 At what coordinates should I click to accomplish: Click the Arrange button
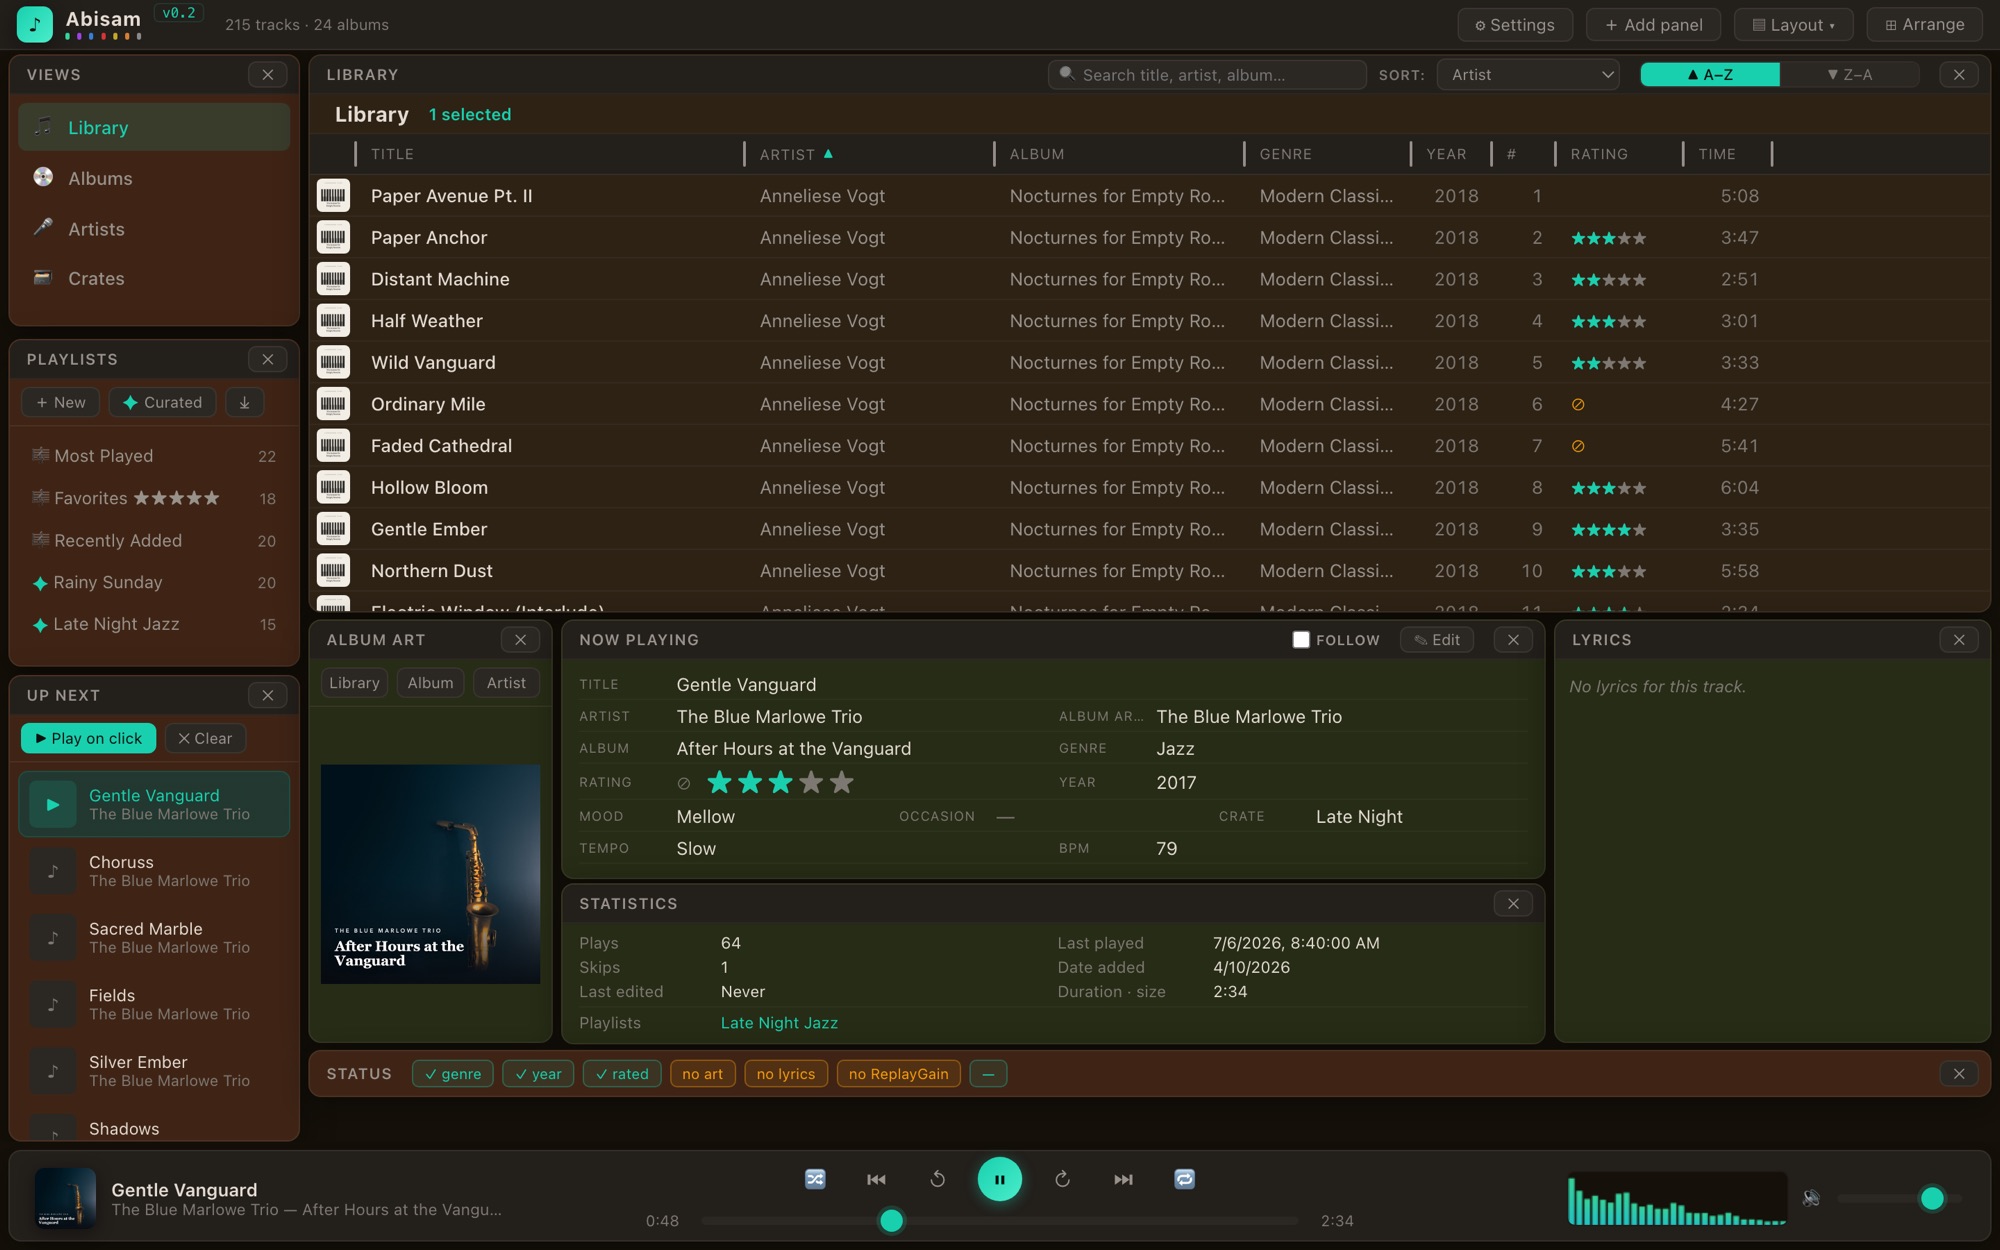tap(1924, 25)
